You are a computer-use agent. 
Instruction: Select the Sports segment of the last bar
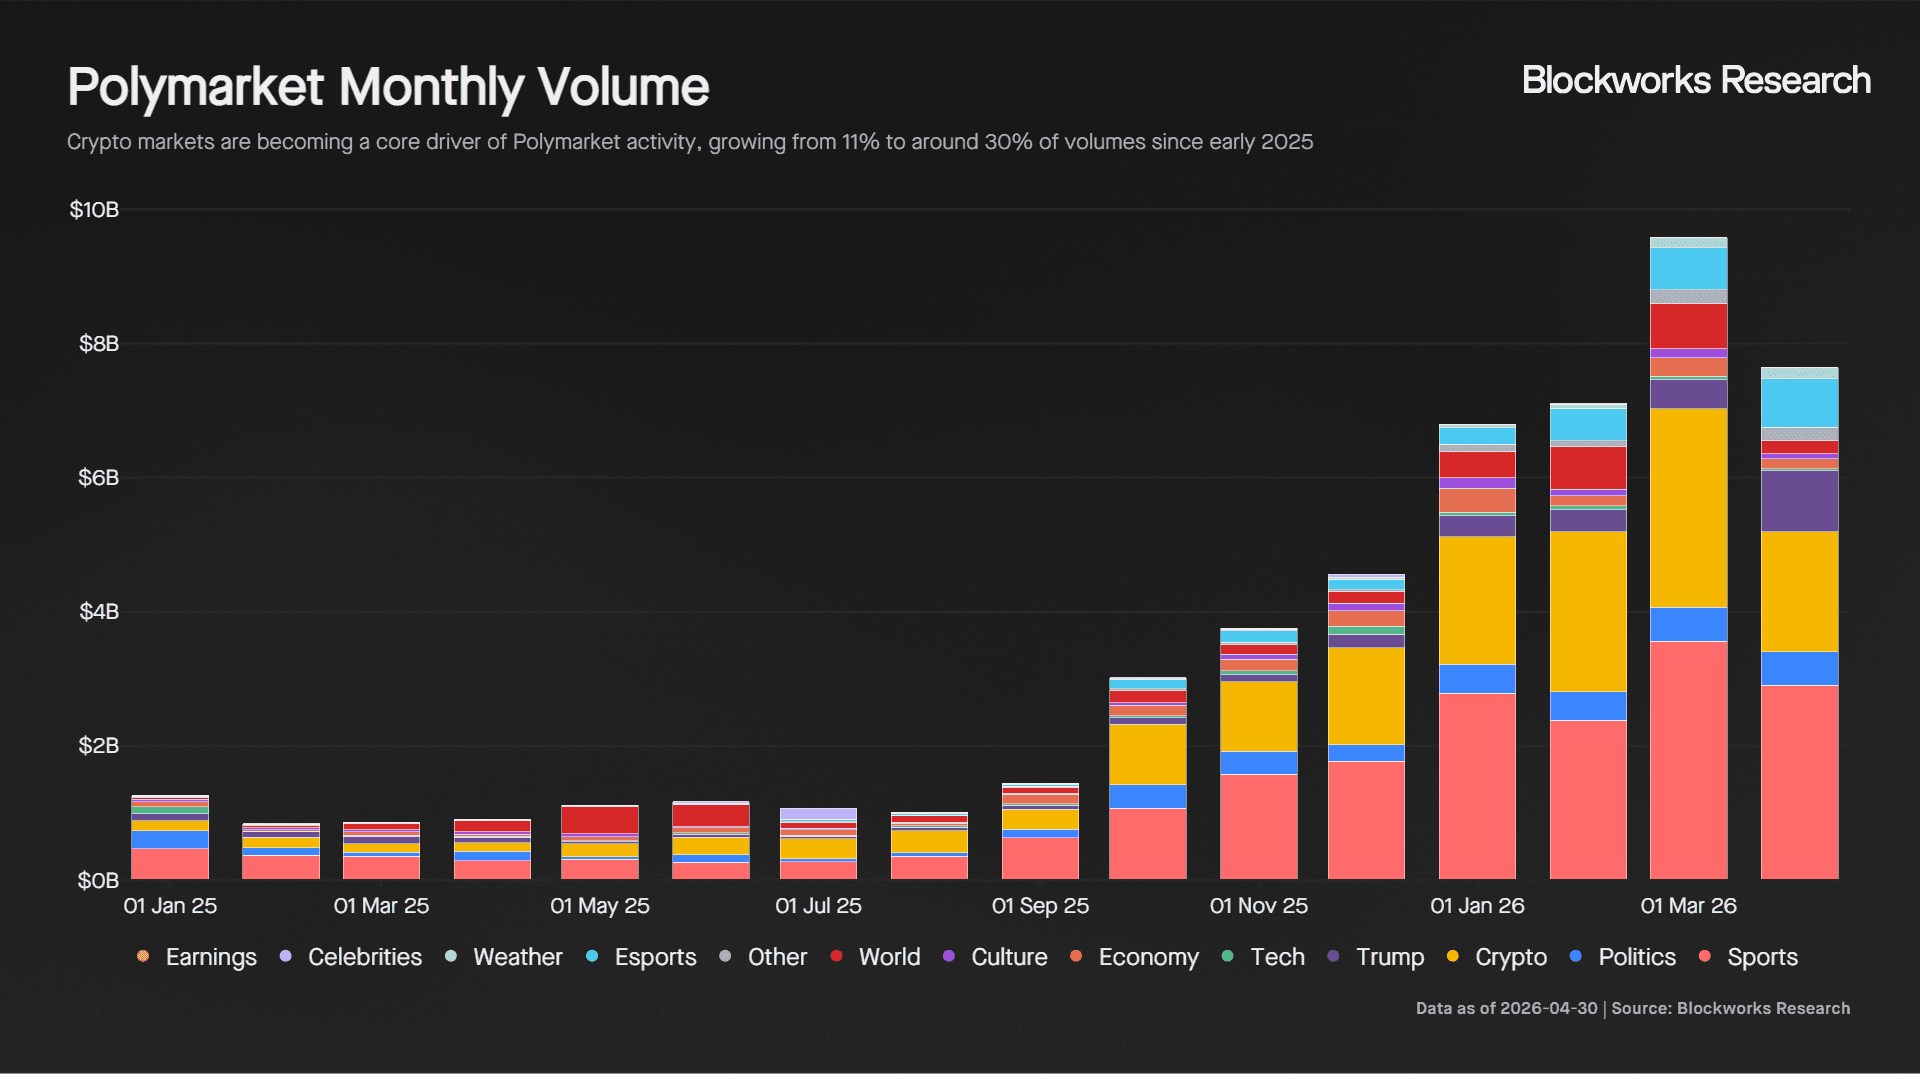(1799, 782)
